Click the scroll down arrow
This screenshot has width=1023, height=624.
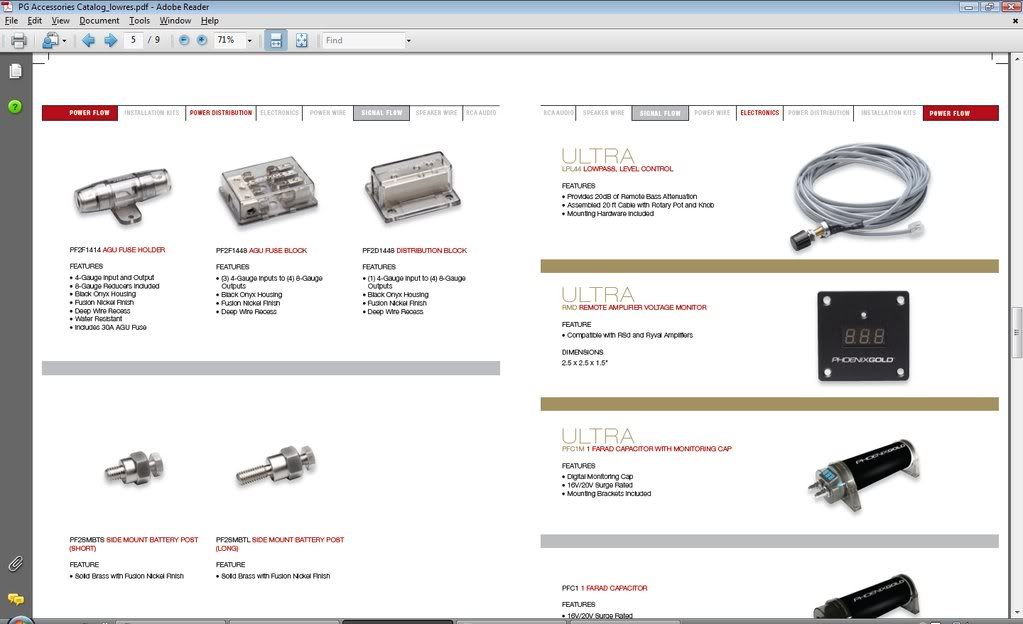[x=1016, y=613]
